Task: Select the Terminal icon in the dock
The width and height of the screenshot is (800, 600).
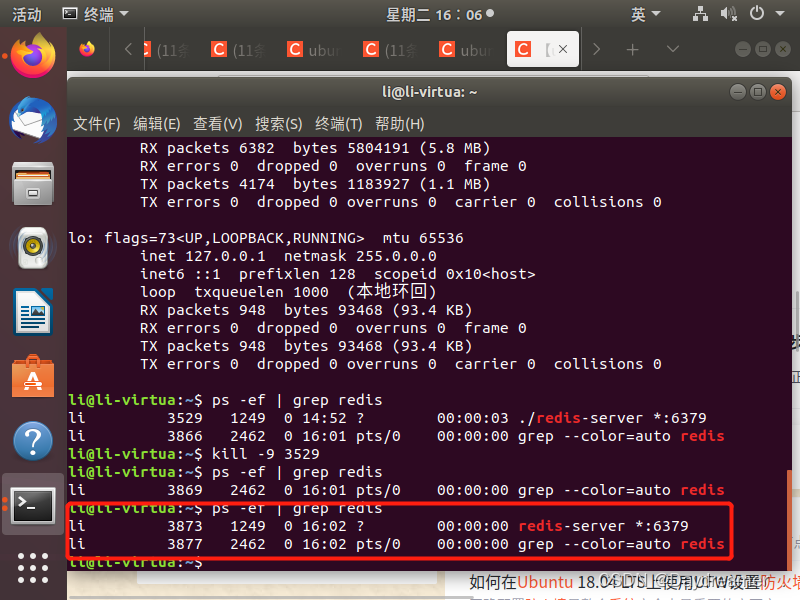Action: click(x=32, y=505)
